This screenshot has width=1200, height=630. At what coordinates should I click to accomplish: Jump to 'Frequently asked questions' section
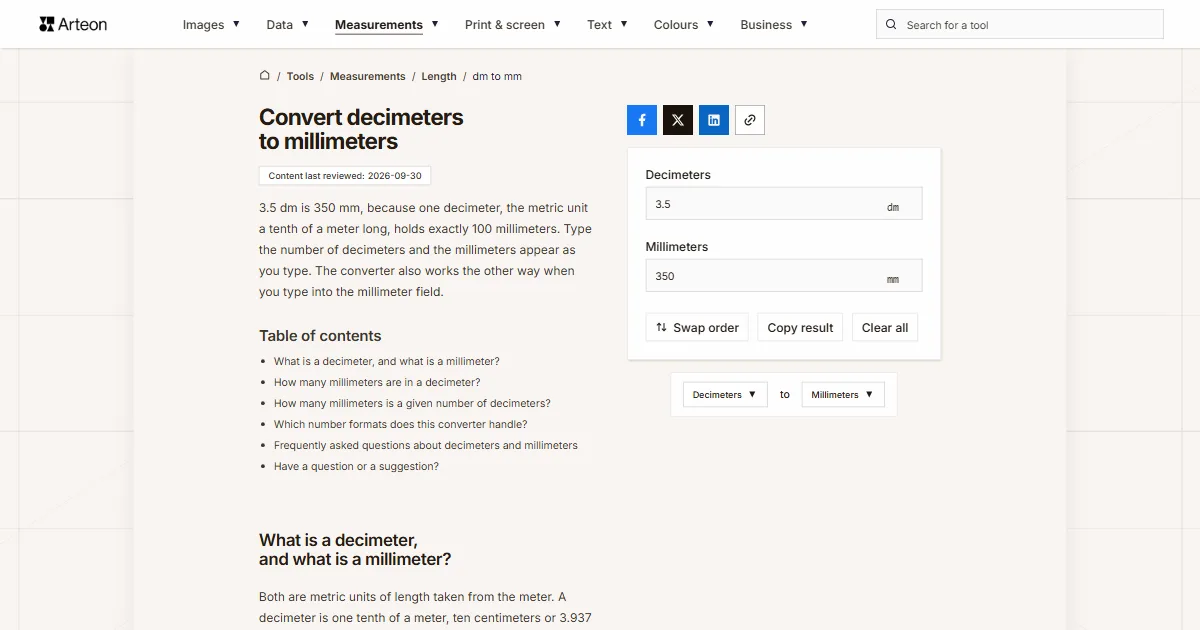(x=426, y=445)
